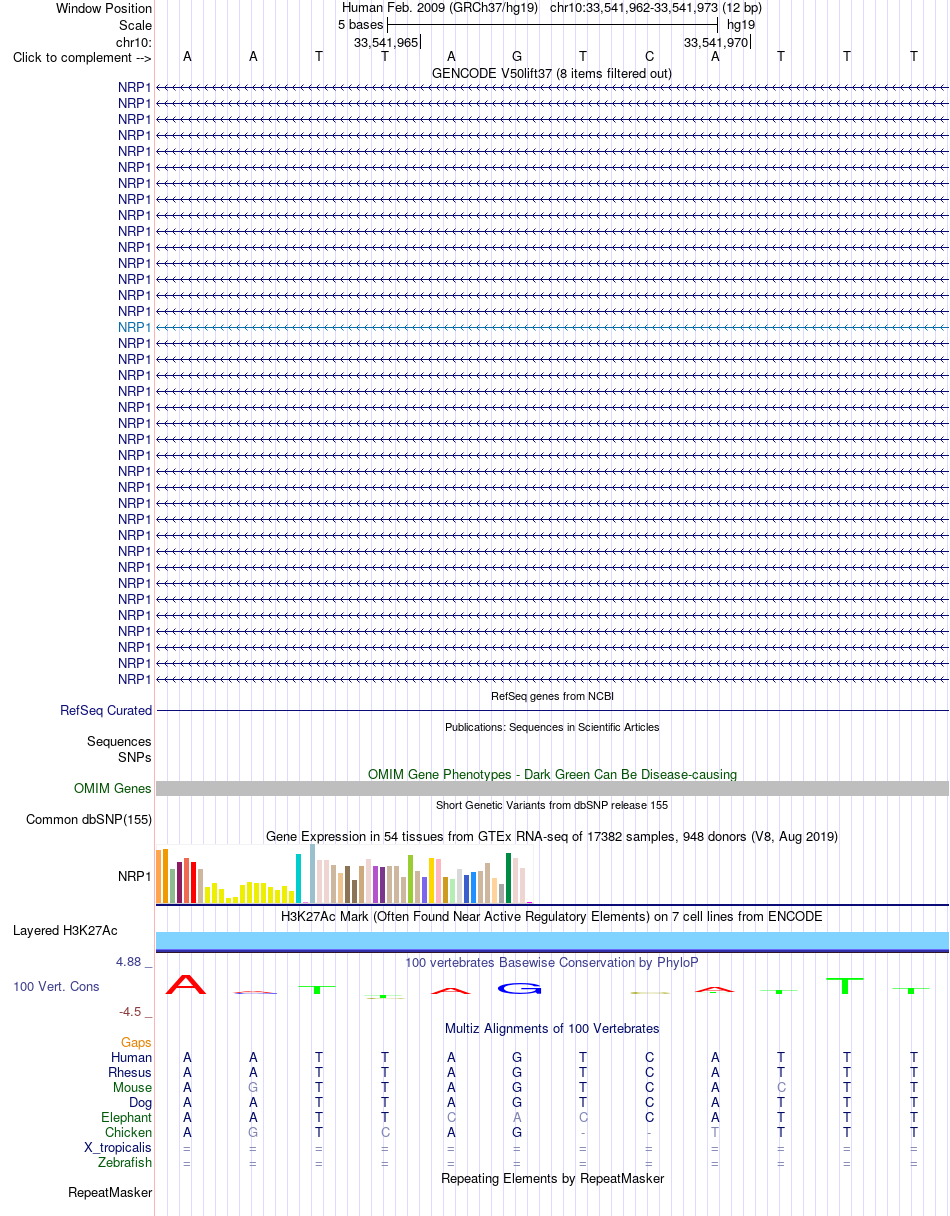Image resolution: width=950 pixels, height=1216 pixels.
Task: Click the light-blue highlighted NRP1 transcript label
Action: coord(135,327)
